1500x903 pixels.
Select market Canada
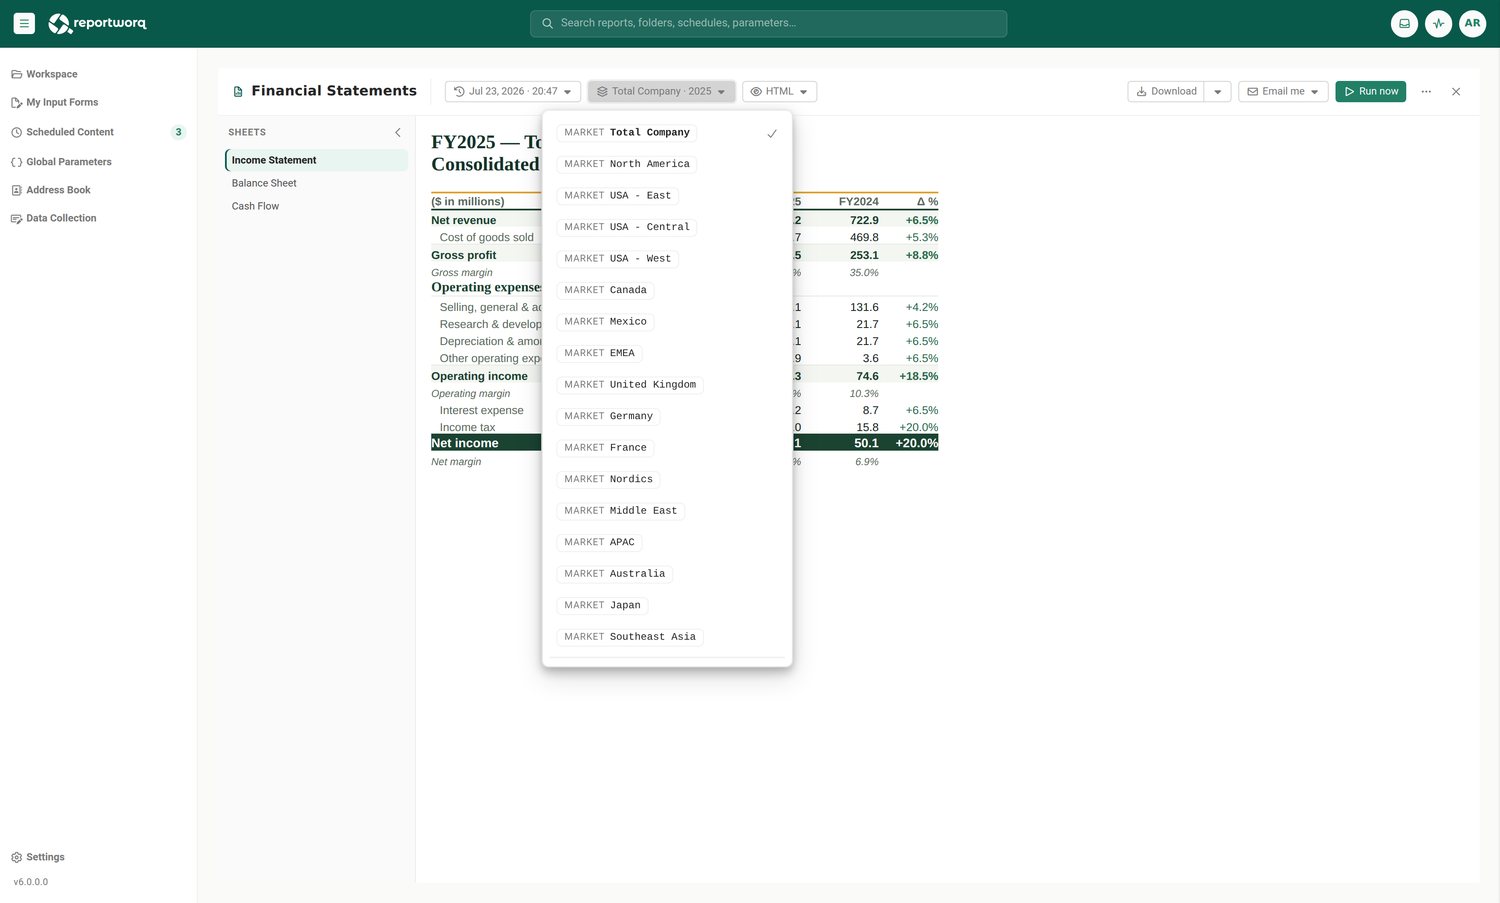[x=667, y=290]
